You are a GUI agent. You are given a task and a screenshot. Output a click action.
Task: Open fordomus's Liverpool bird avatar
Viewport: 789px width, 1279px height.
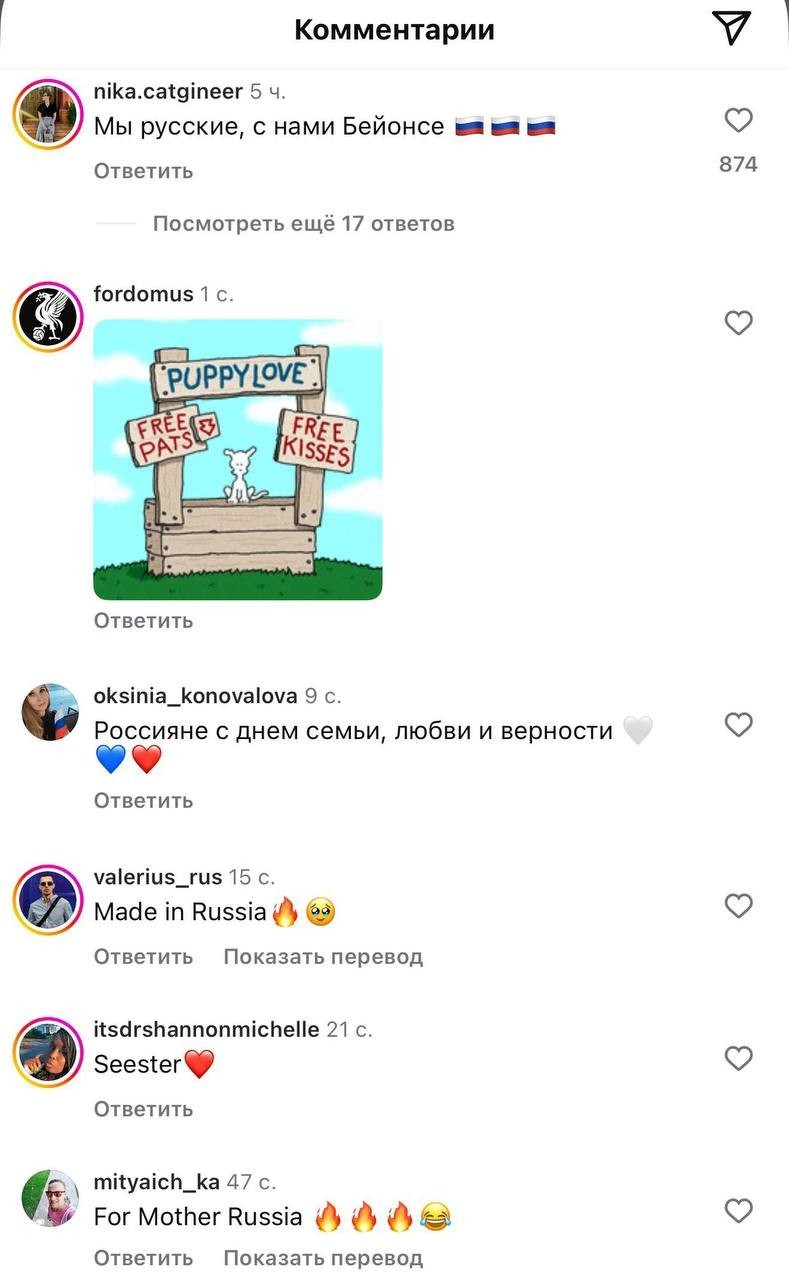[x=48, y=316]
